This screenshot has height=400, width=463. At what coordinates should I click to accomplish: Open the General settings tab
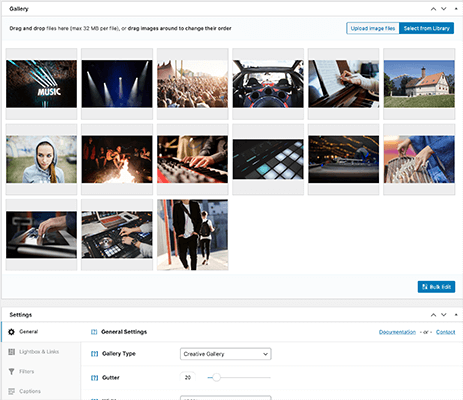[x=41, y=332]
